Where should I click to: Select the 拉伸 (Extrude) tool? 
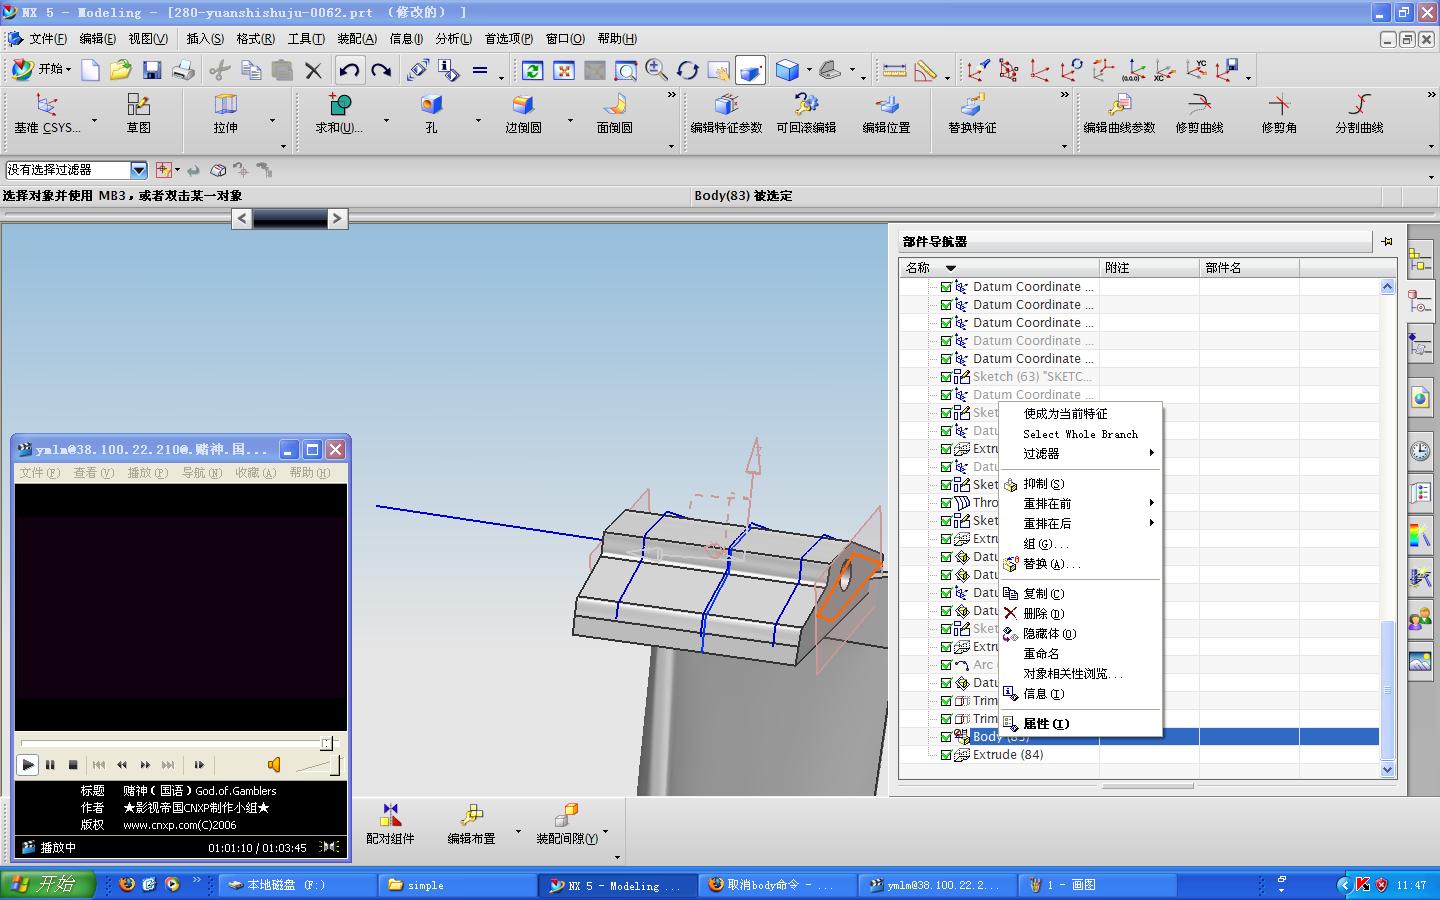pyautogui.click(x=226, y=114)
